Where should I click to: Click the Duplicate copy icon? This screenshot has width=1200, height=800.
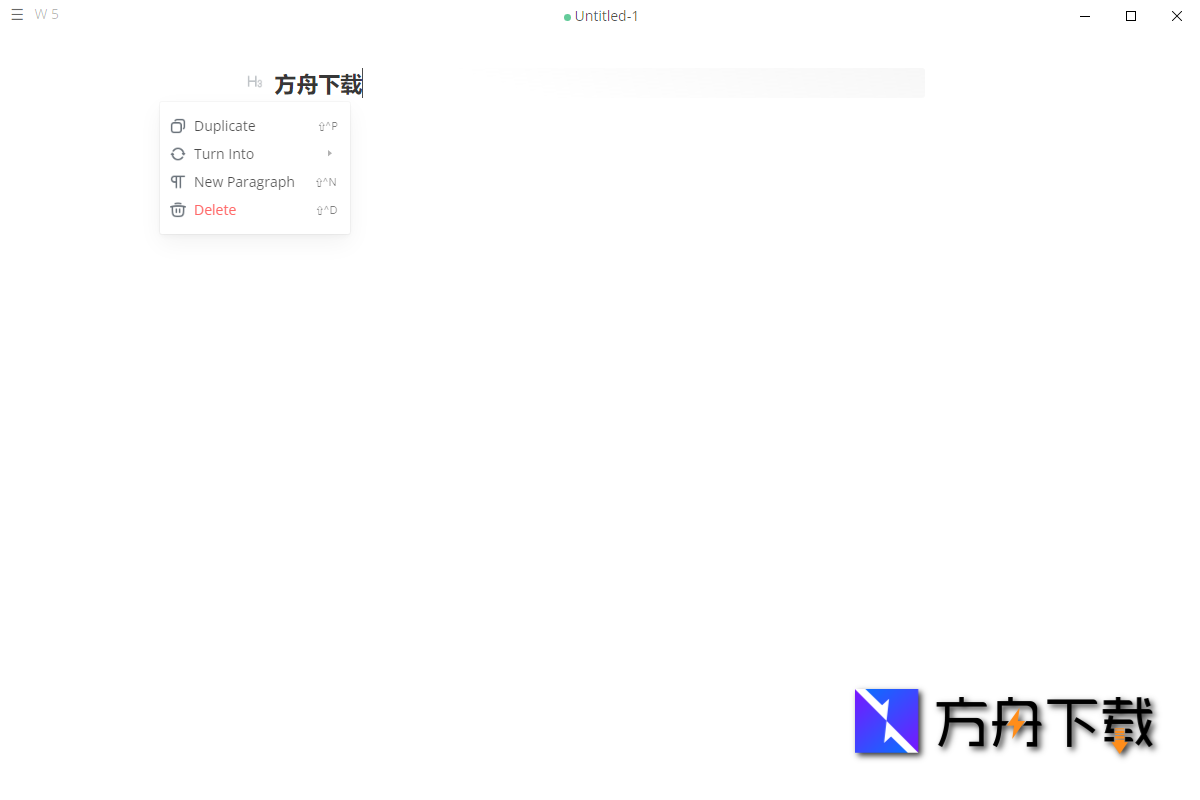pyautogui.click(x=177, y=125)
